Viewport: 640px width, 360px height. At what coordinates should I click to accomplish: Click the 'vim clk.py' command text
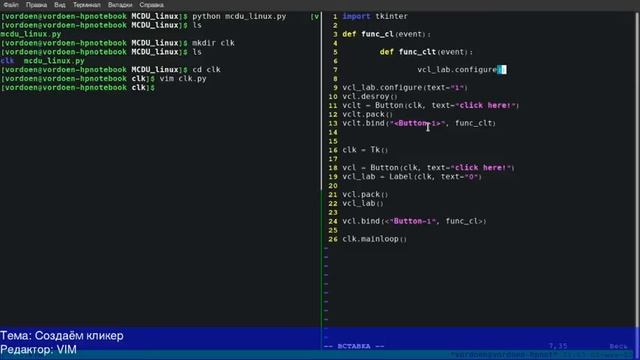pyautogui.click(x=183, y=78)
